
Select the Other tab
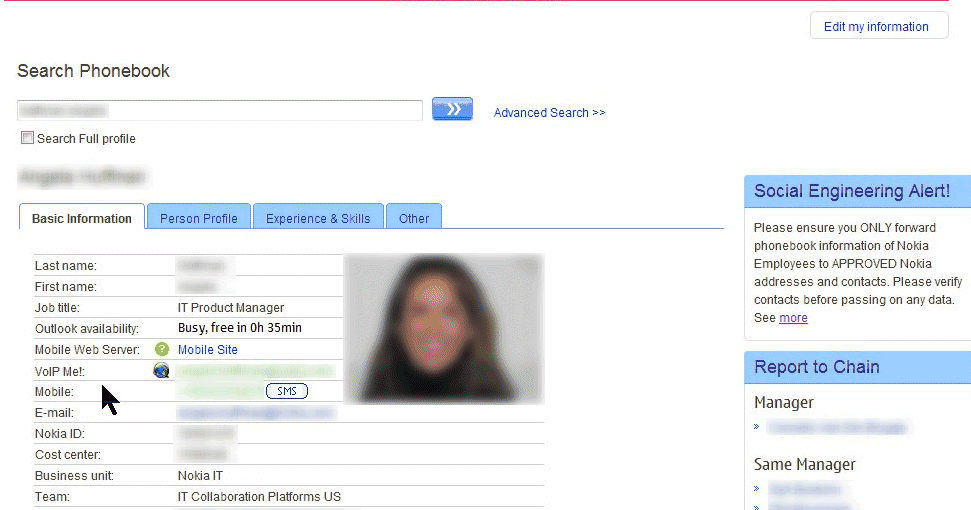coord(414,218)
